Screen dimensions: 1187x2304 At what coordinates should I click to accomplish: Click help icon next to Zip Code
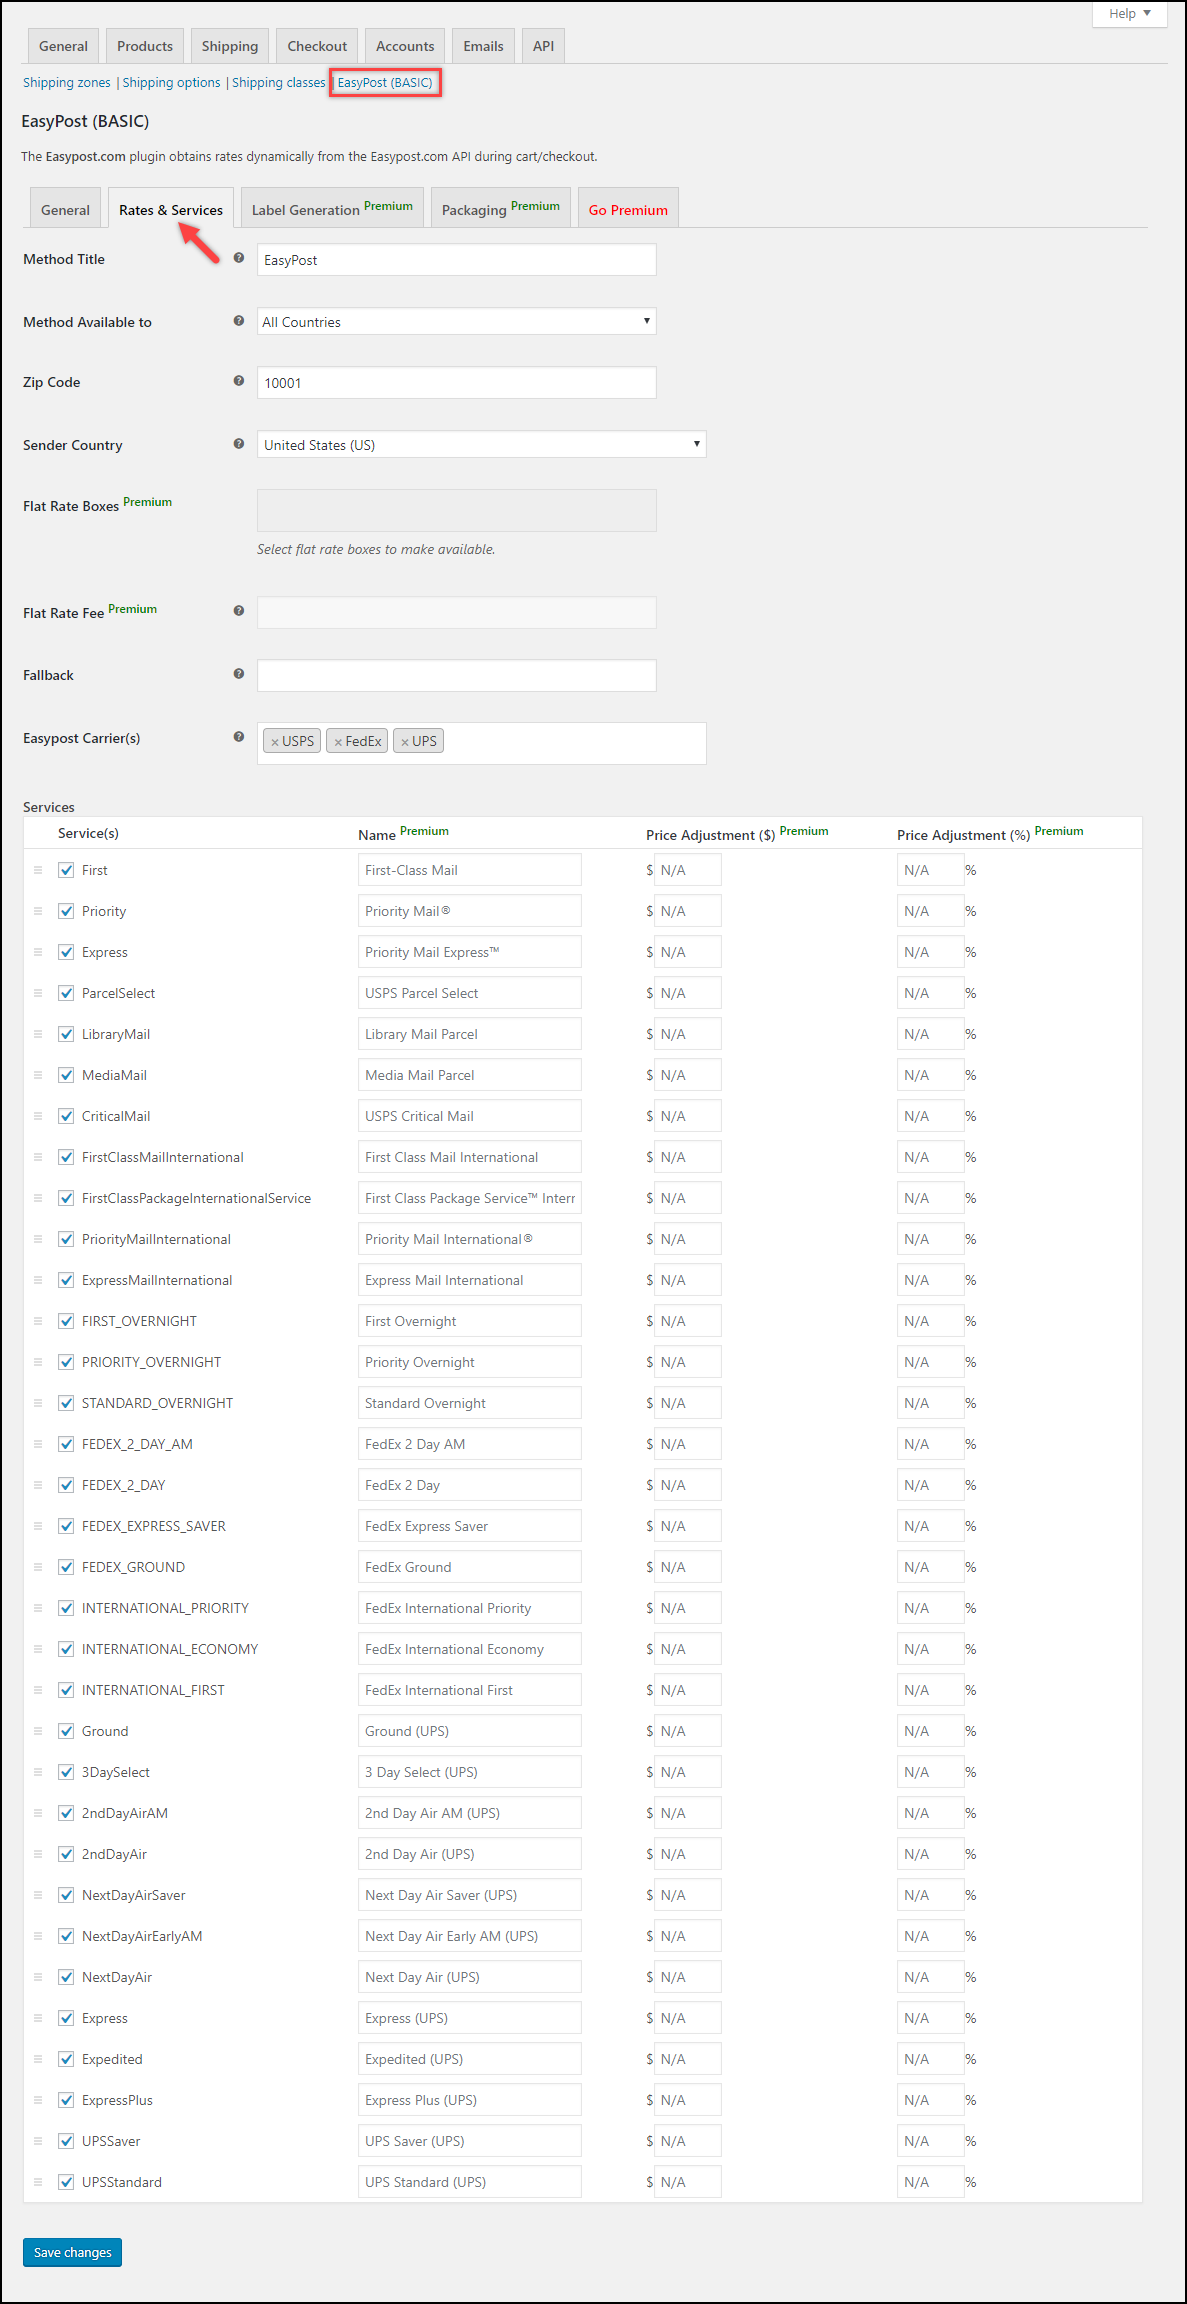click(238, 381)
